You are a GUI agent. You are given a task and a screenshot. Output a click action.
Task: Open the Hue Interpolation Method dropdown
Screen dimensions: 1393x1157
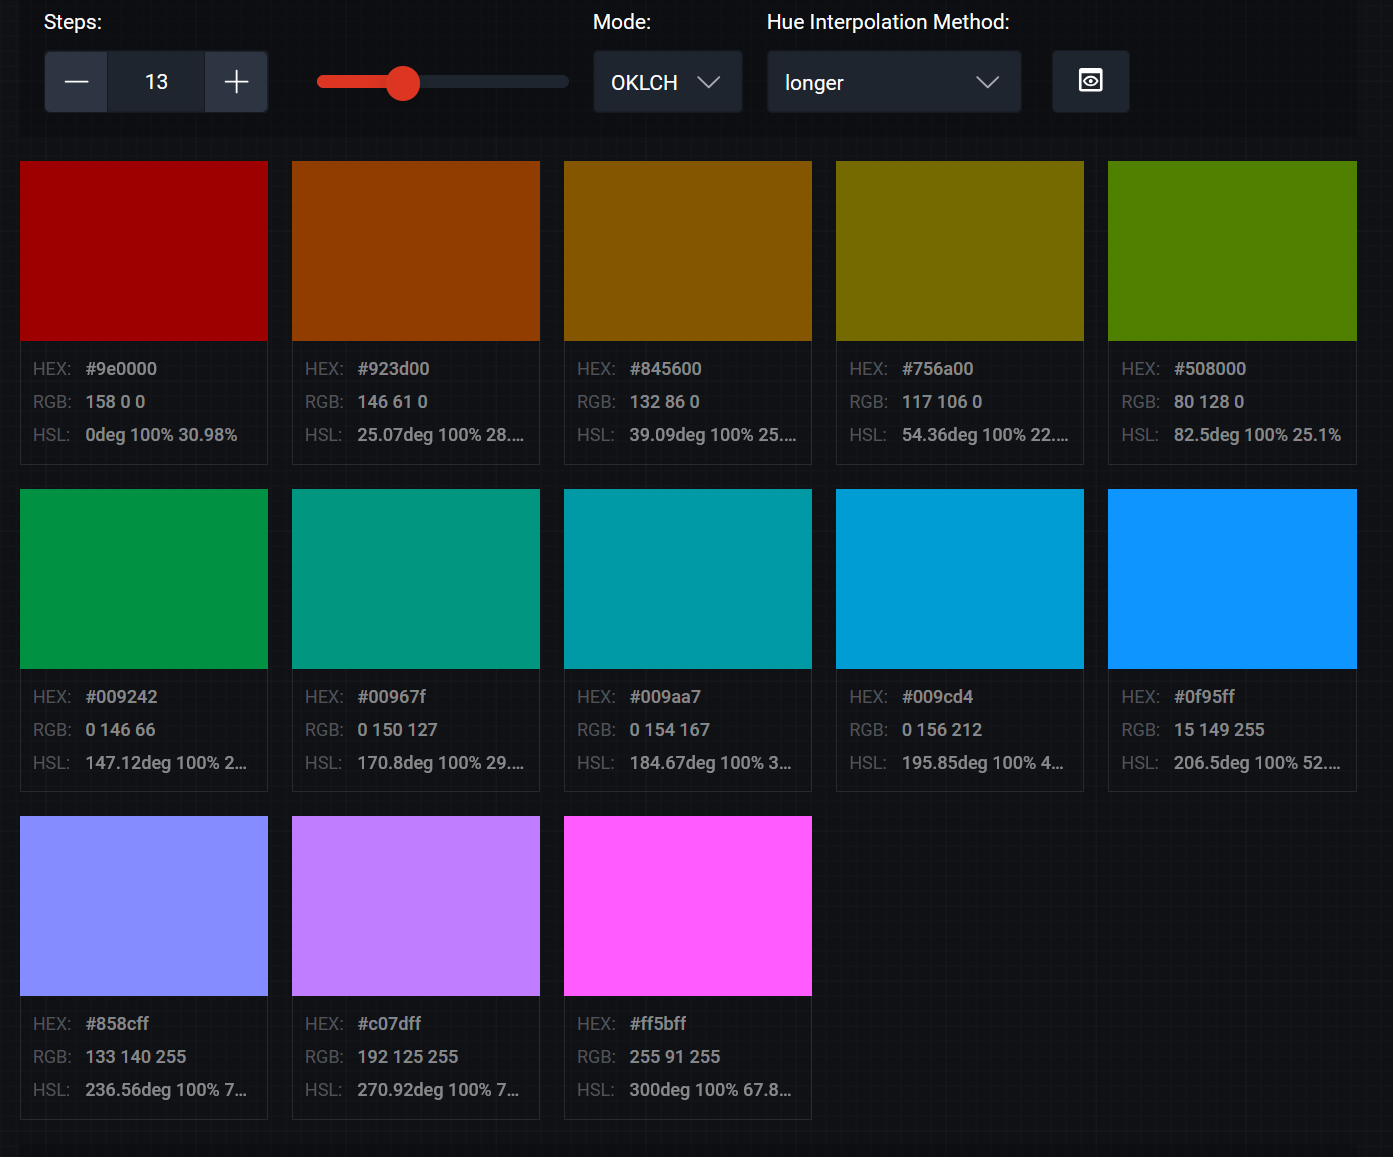pos(894,82)
